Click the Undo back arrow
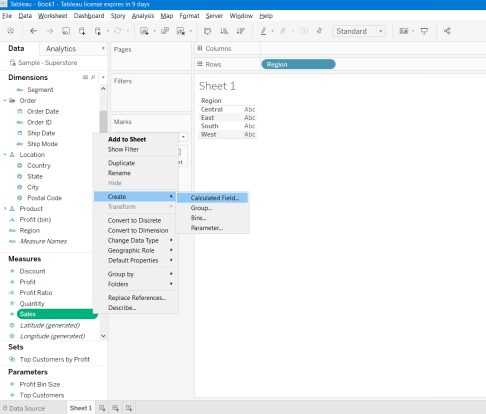486x414 pixels. pyautogui.click(x=33, y=31)
